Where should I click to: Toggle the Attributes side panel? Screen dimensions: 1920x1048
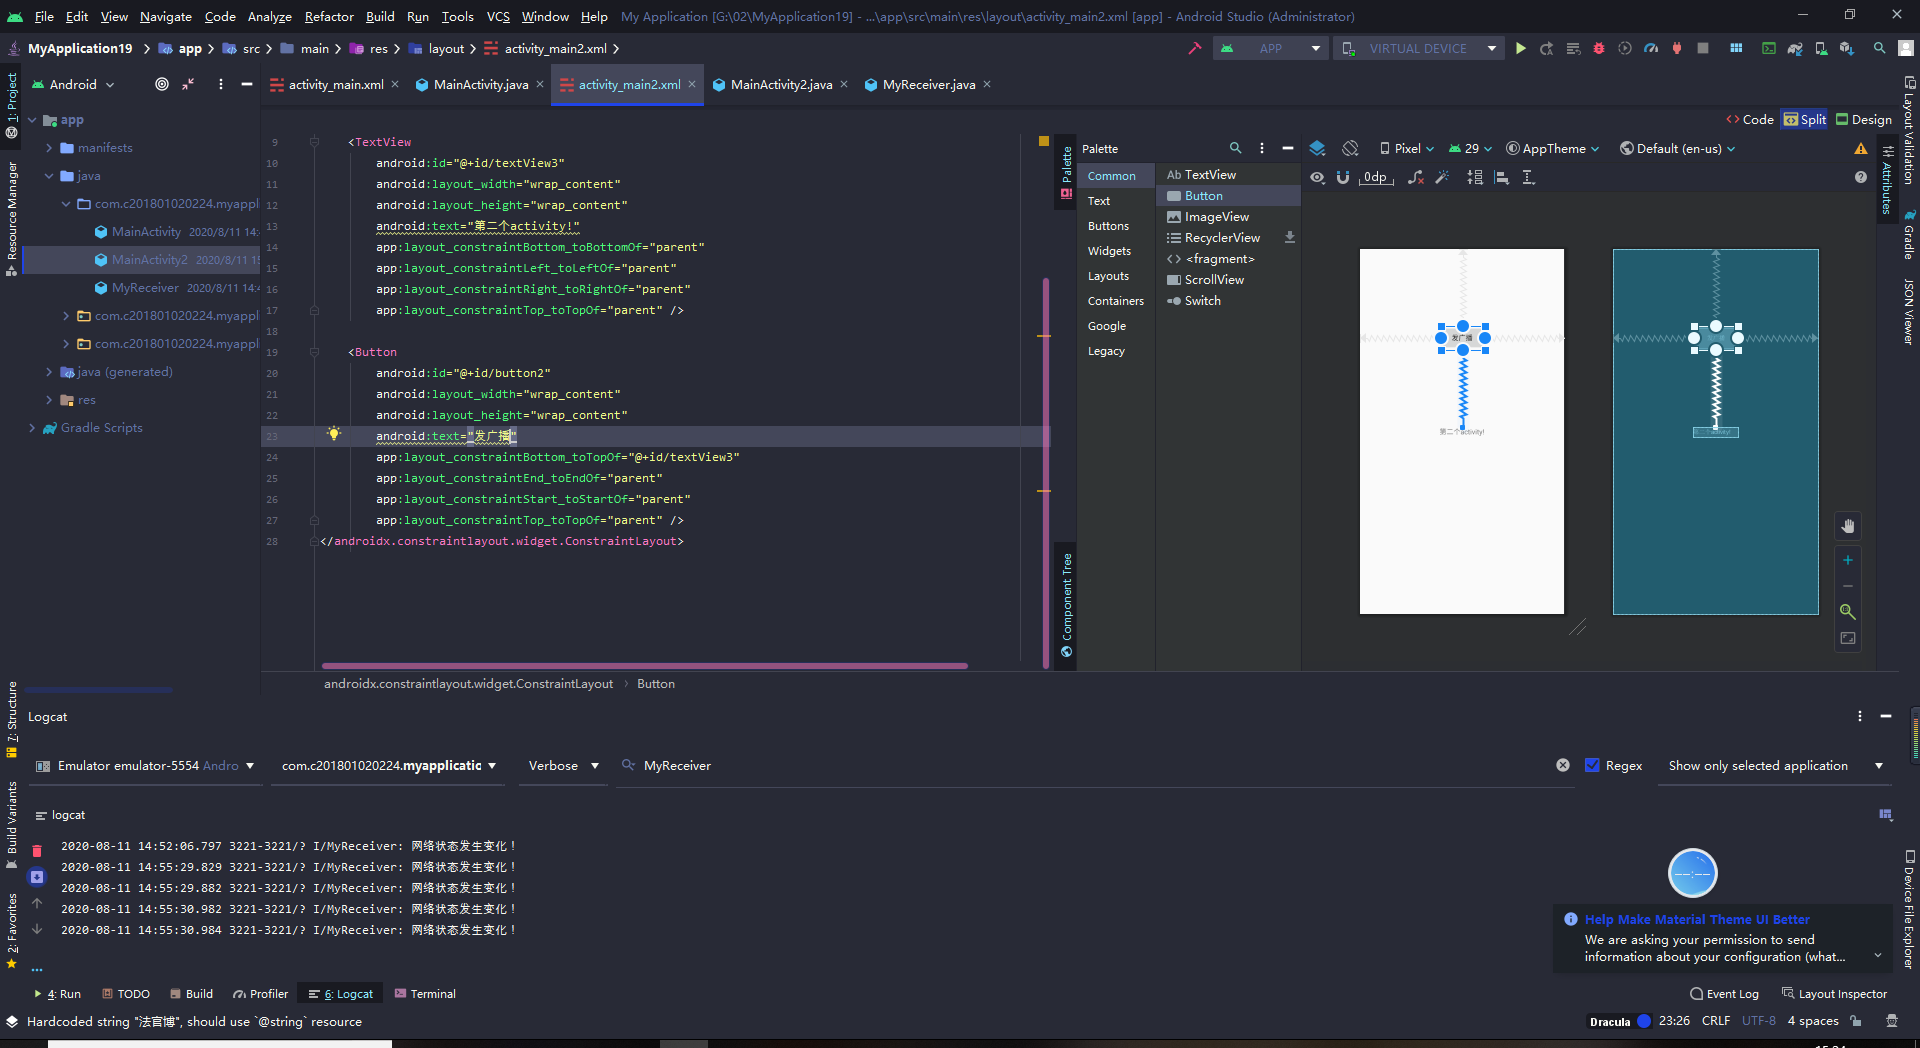click(x=1887, y=180)
